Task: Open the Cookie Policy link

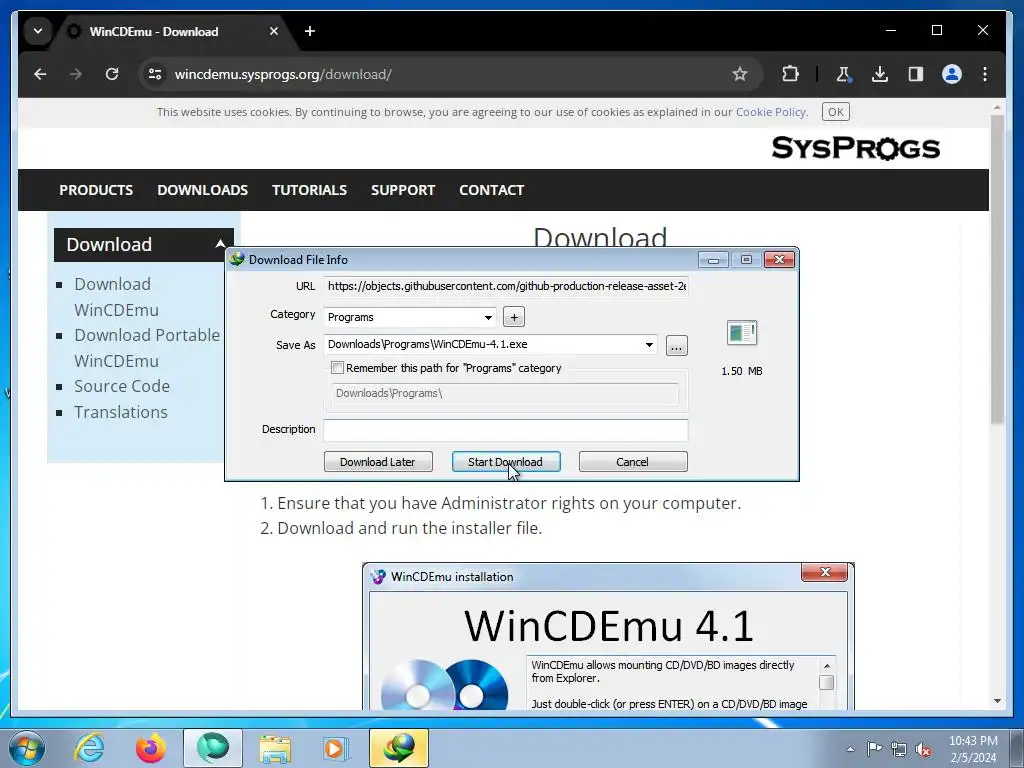Action: tap(771, 112)
